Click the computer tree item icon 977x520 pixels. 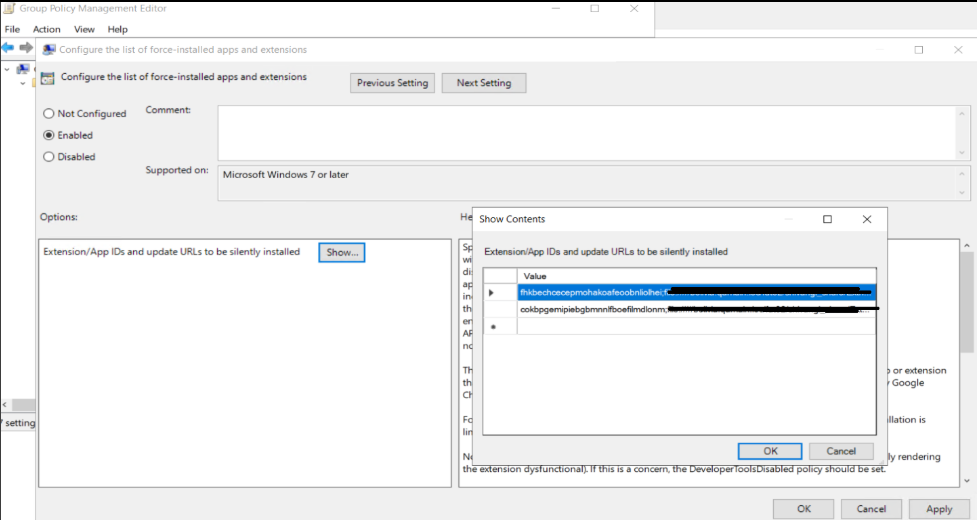tap(23, 69)
